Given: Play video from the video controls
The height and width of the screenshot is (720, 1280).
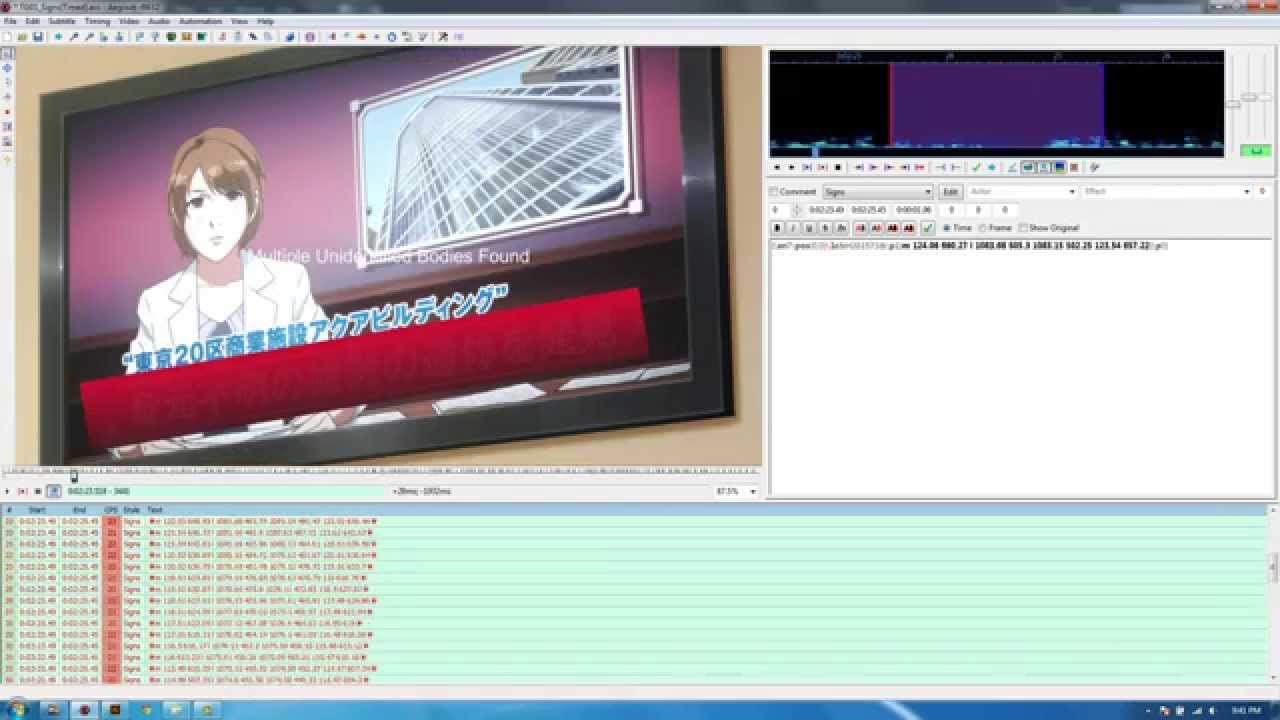Looking at the screenshot, I should coord(7,491).
